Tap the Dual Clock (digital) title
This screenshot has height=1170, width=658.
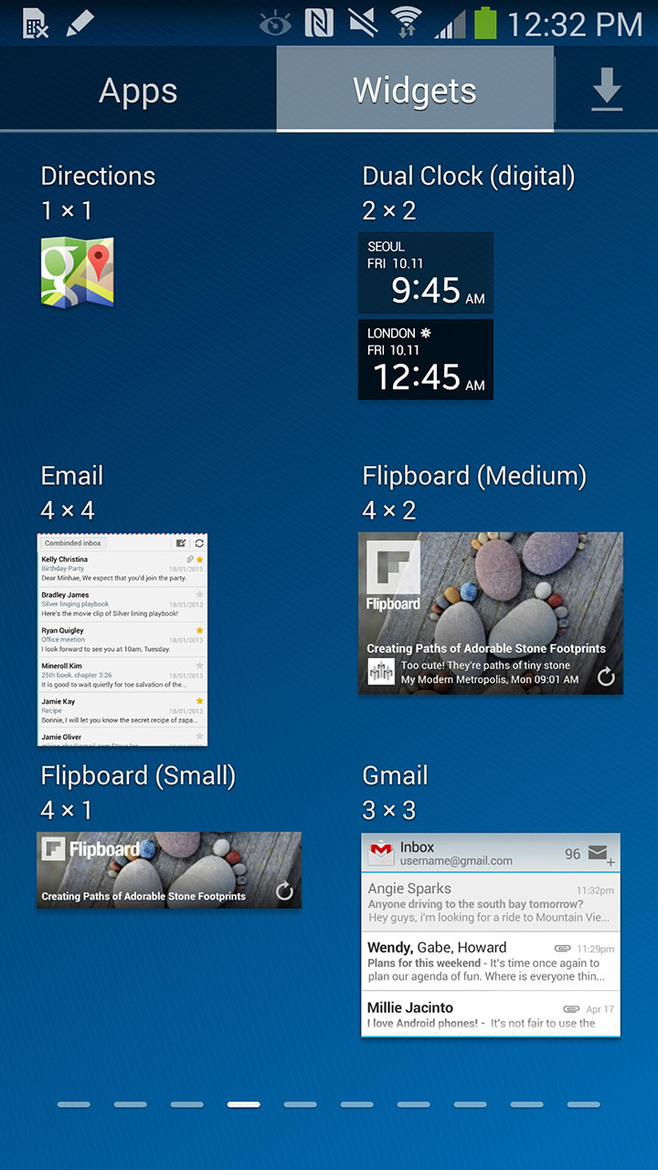click(469, 176)
